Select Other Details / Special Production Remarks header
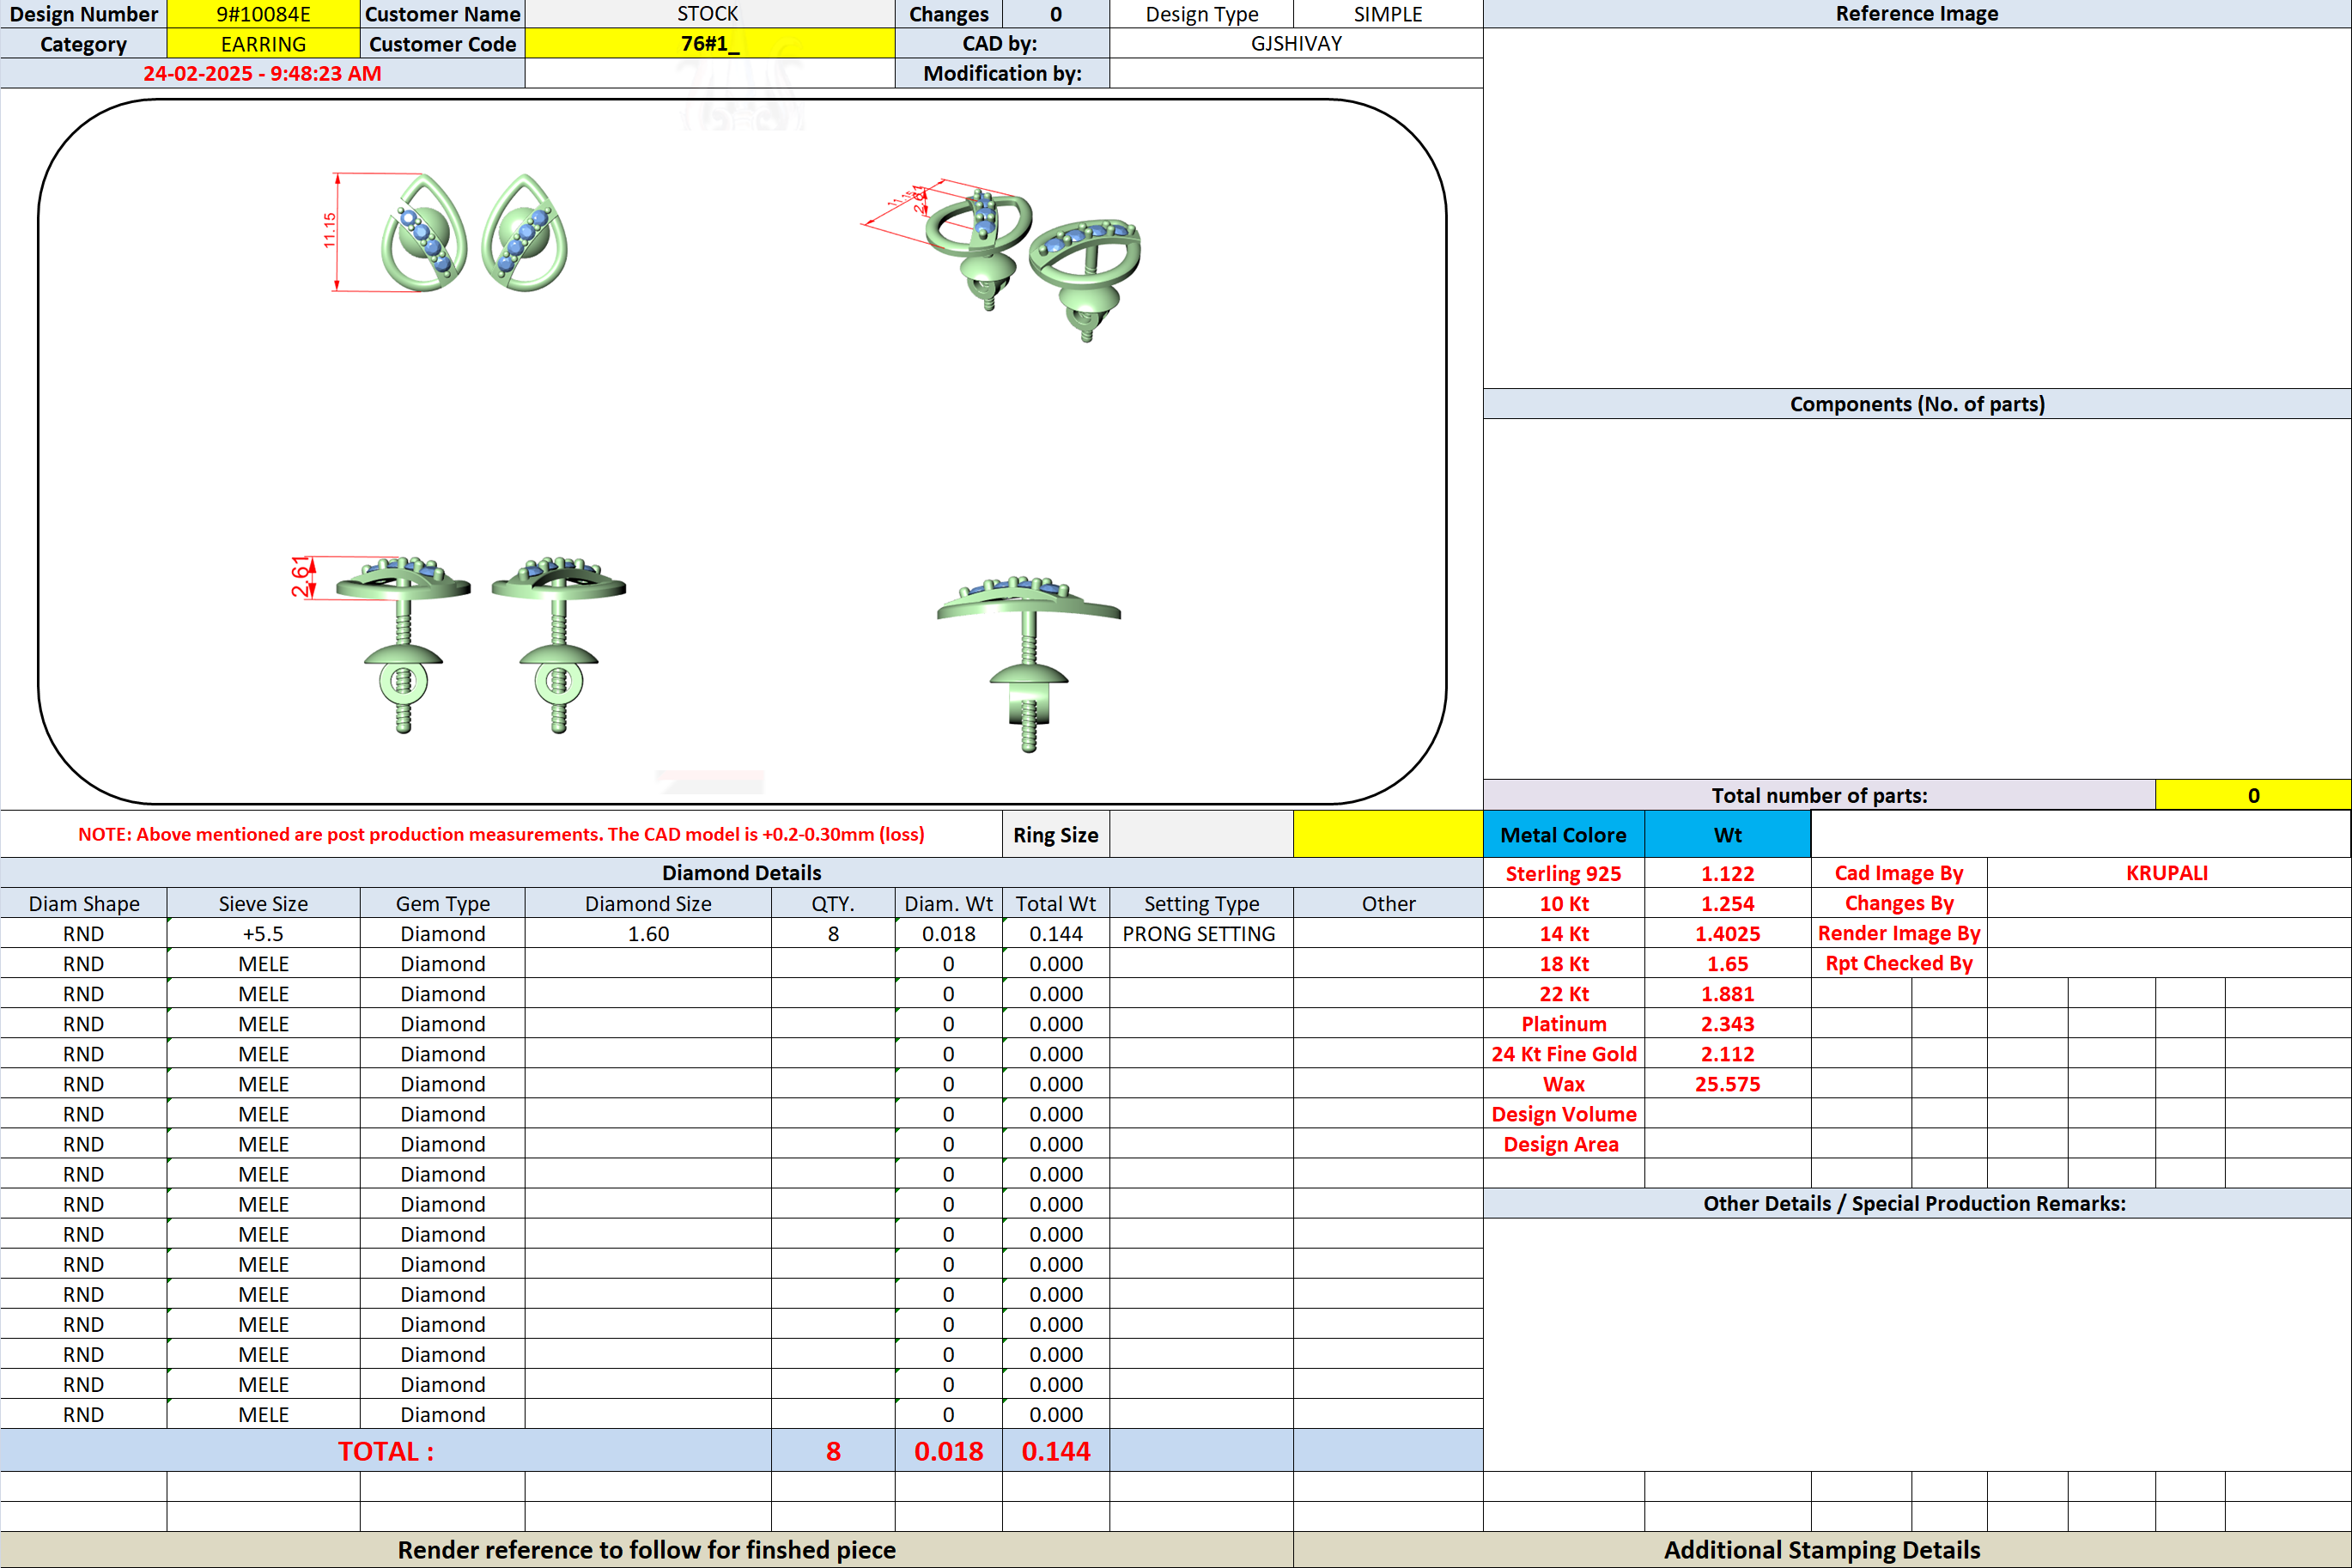The image size is (2352, 1568). tap(1915, 1203)
